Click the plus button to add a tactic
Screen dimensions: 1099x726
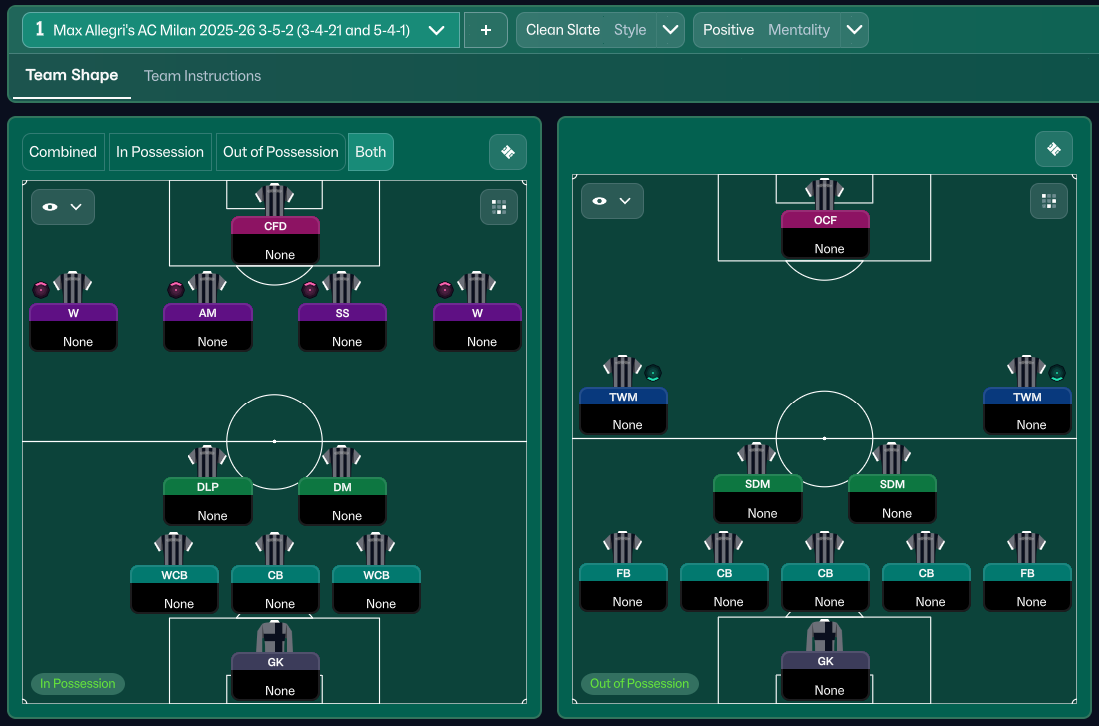click(x=486, y=30)
